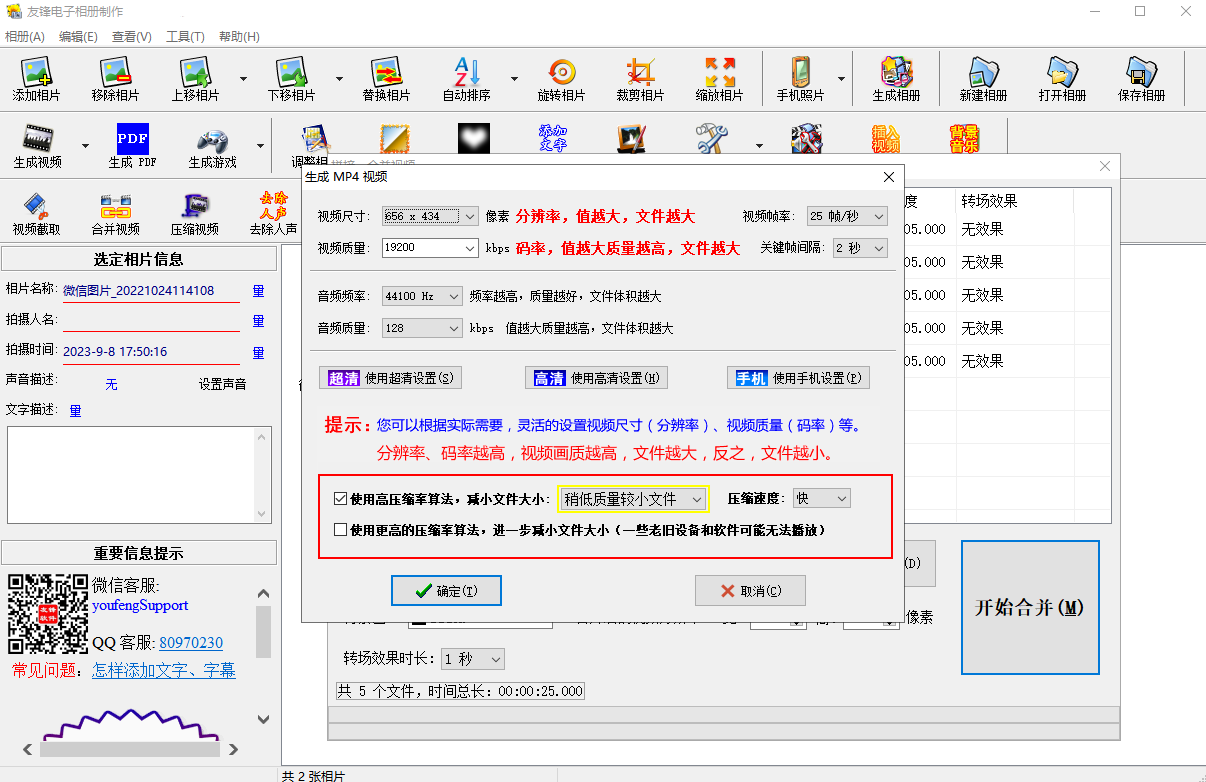Click the 确定(Y) confirm button
1206x782 pixels.
coord(446,590)
